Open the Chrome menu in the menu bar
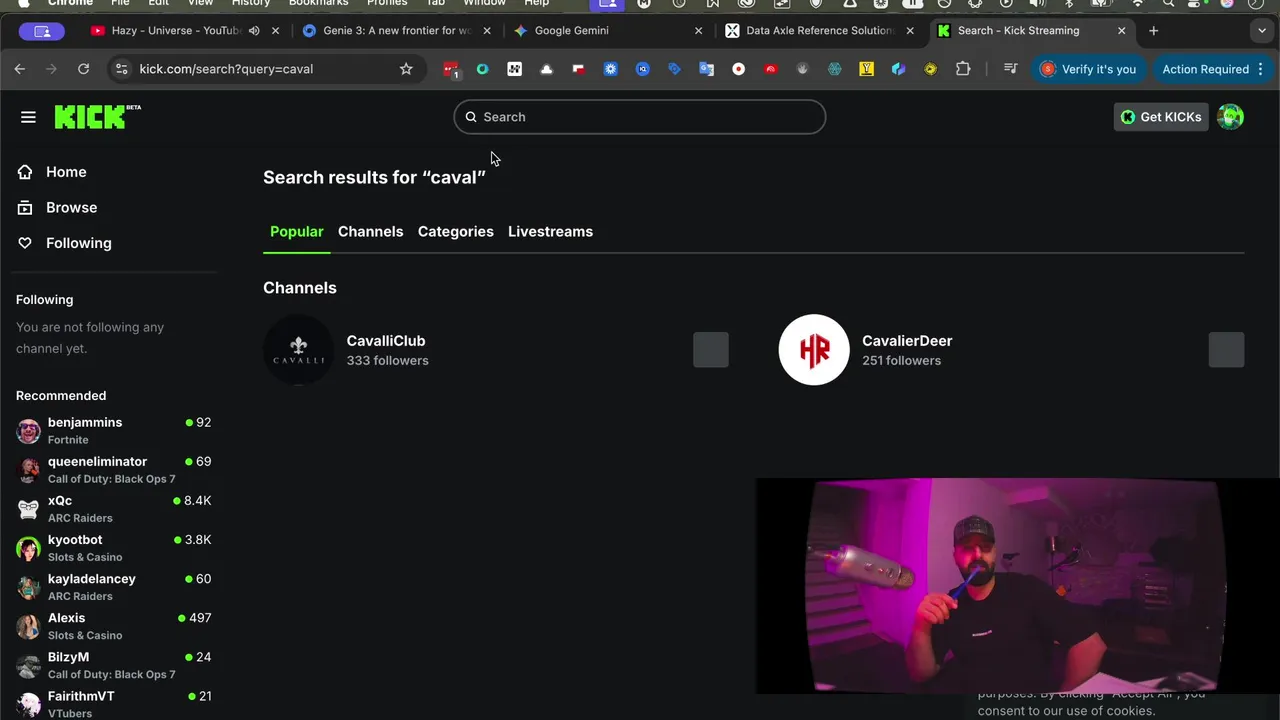This screenshot has height=720, width=1280. click(x=70, y=3)
